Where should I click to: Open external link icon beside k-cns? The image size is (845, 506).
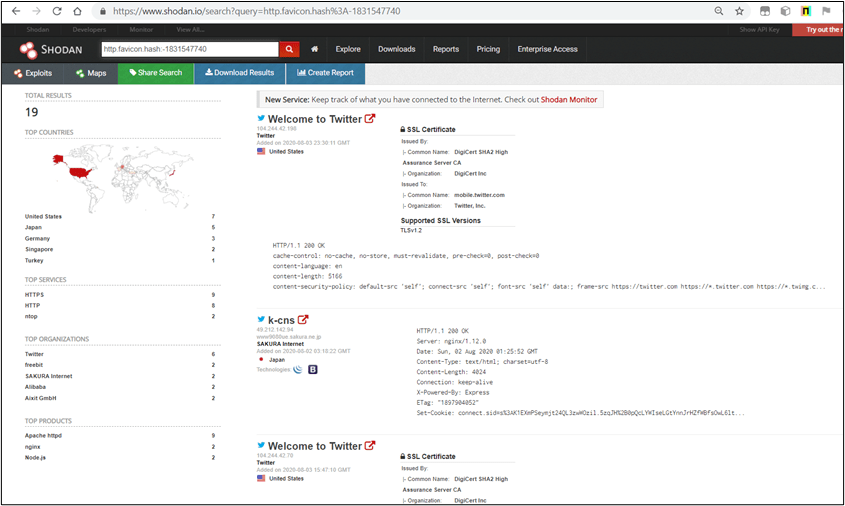click(303, 320)
